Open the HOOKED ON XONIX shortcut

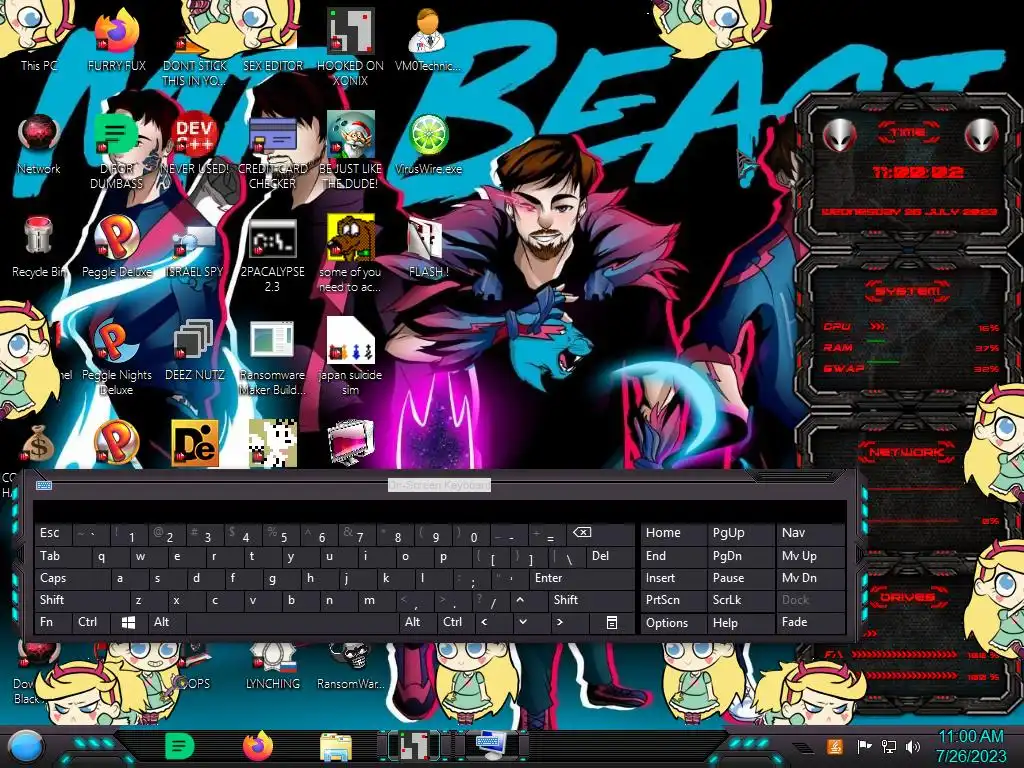click(x=350, y=47)
